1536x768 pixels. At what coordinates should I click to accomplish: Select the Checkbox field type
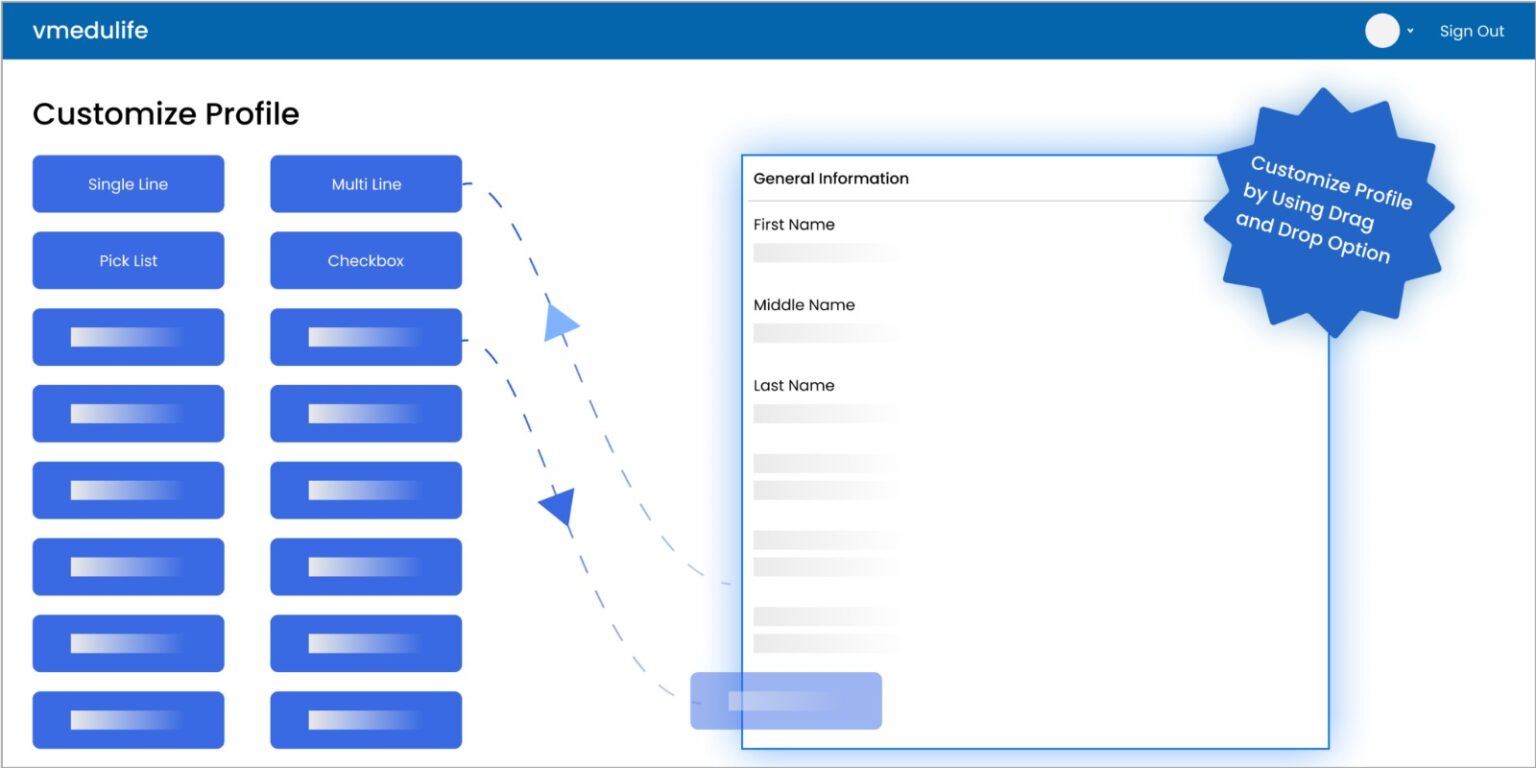tap(365, 260)
